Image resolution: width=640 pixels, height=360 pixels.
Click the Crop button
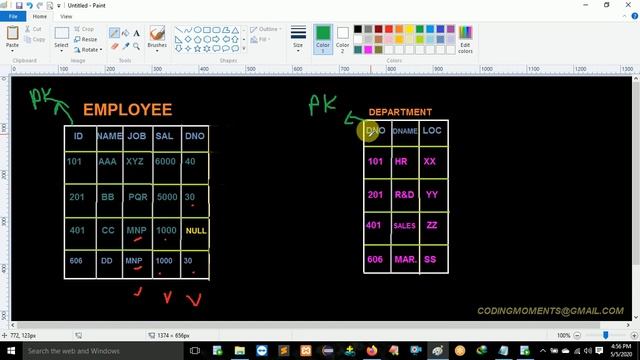click(x=84, y=29)
